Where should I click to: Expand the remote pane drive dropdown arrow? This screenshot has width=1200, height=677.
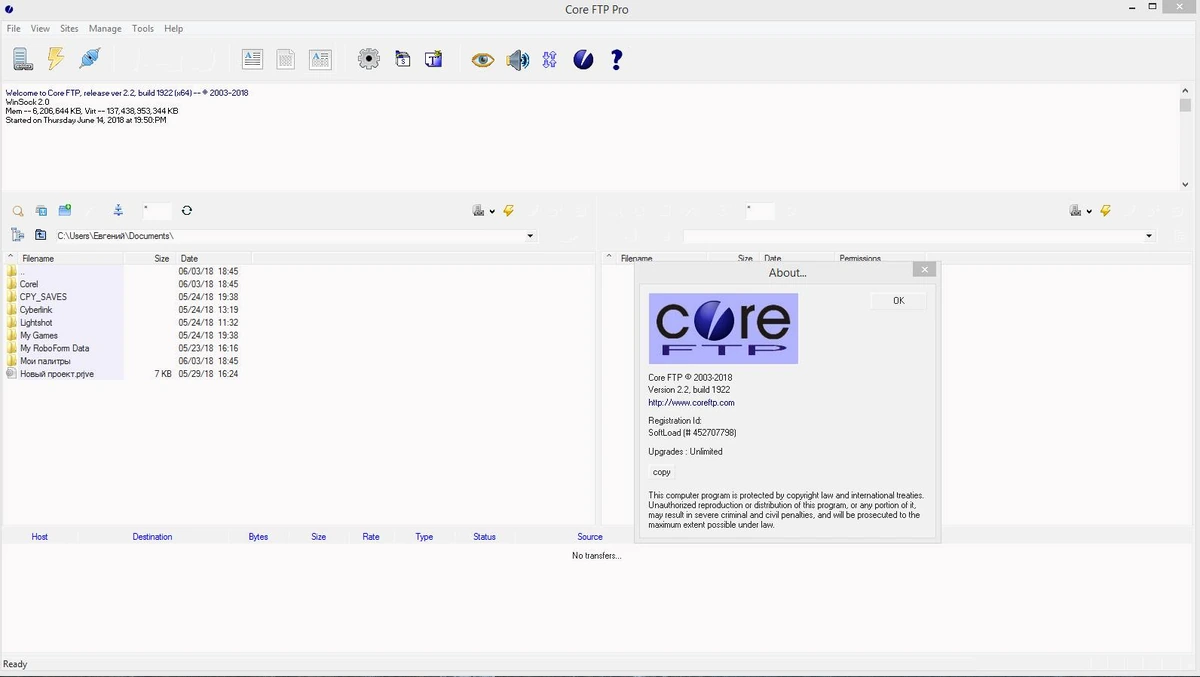tap(1089, 211)
